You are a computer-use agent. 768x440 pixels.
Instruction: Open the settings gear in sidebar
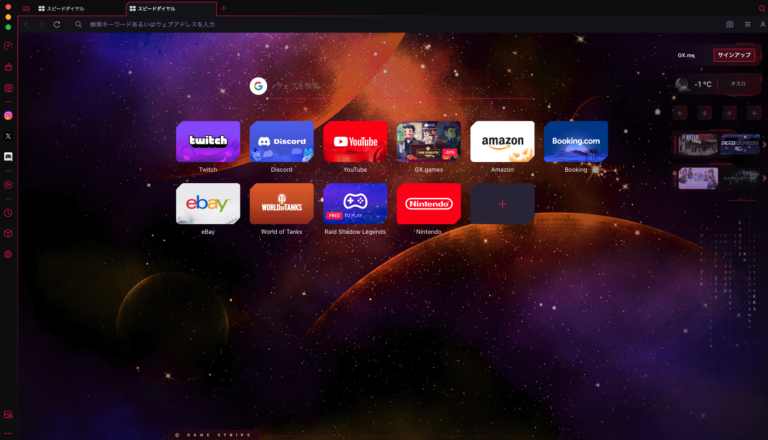pos(8,254)
